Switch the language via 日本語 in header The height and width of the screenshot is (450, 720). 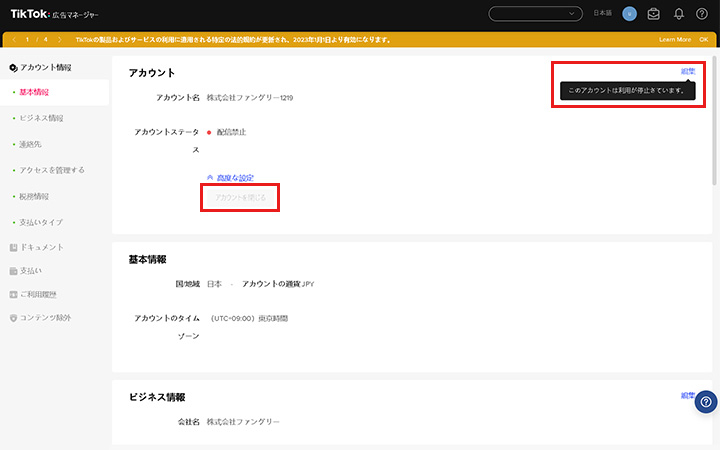[x=602, y=13]
